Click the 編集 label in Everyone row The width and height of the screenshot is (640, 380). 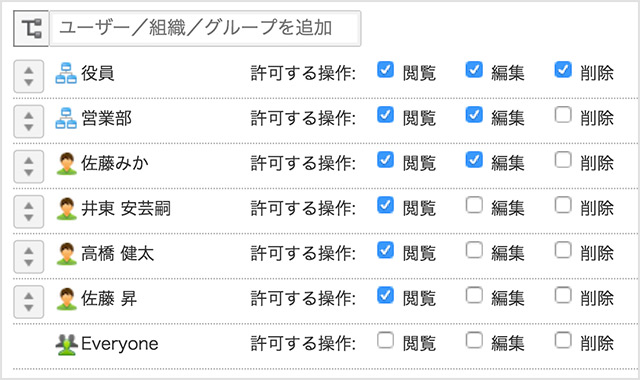(x=508, y=344)
